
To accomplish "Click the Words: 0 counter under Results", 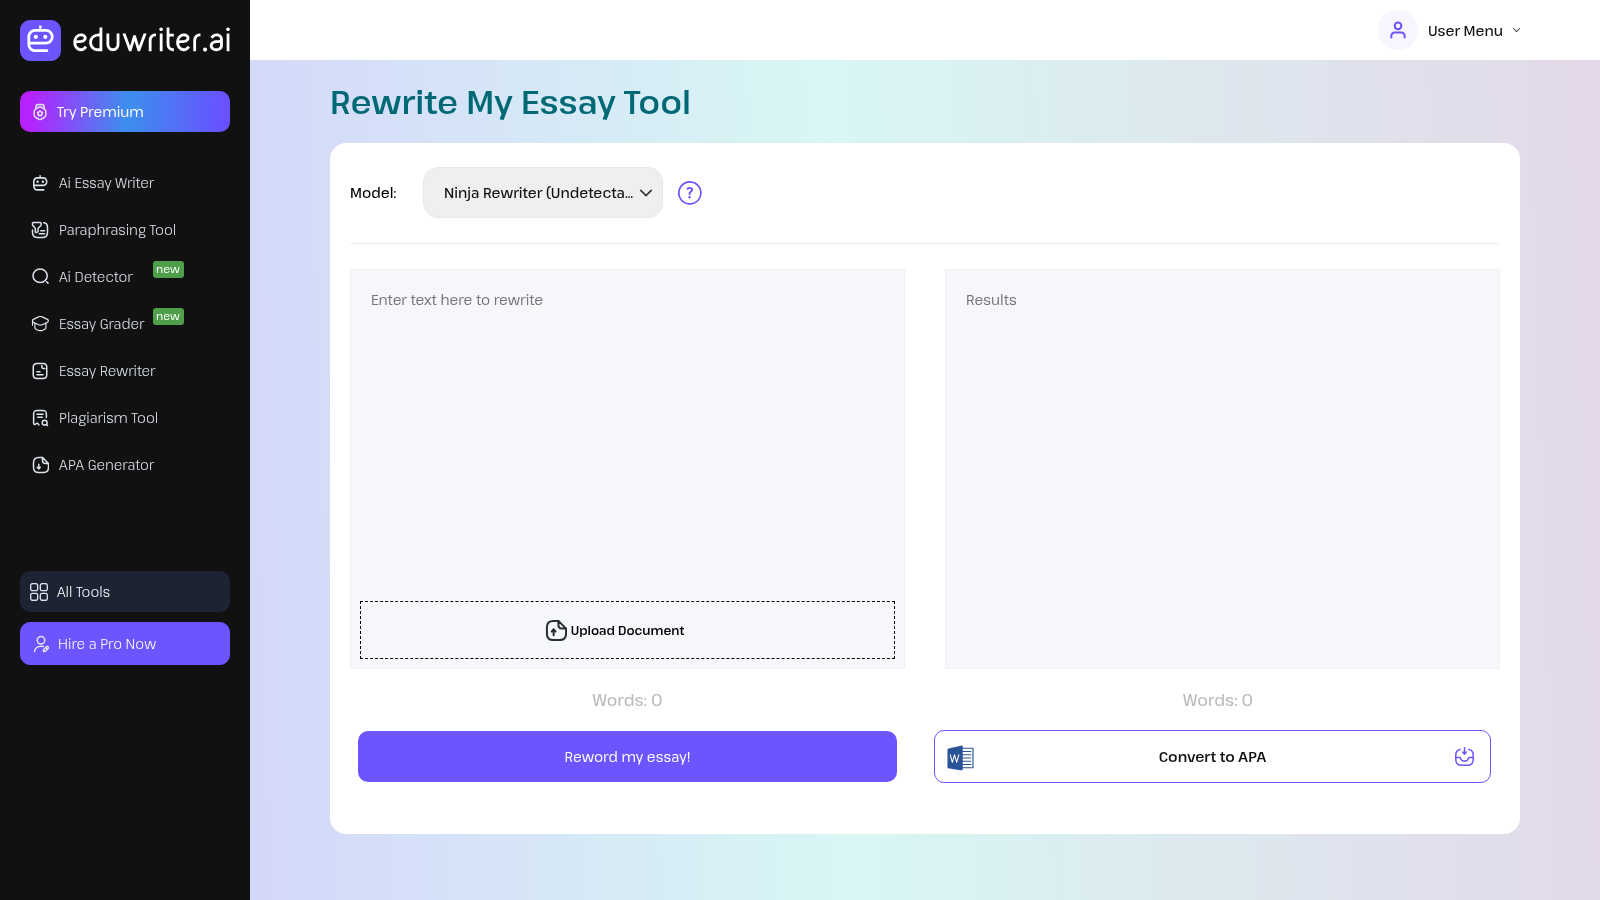I will [1217, 700].
